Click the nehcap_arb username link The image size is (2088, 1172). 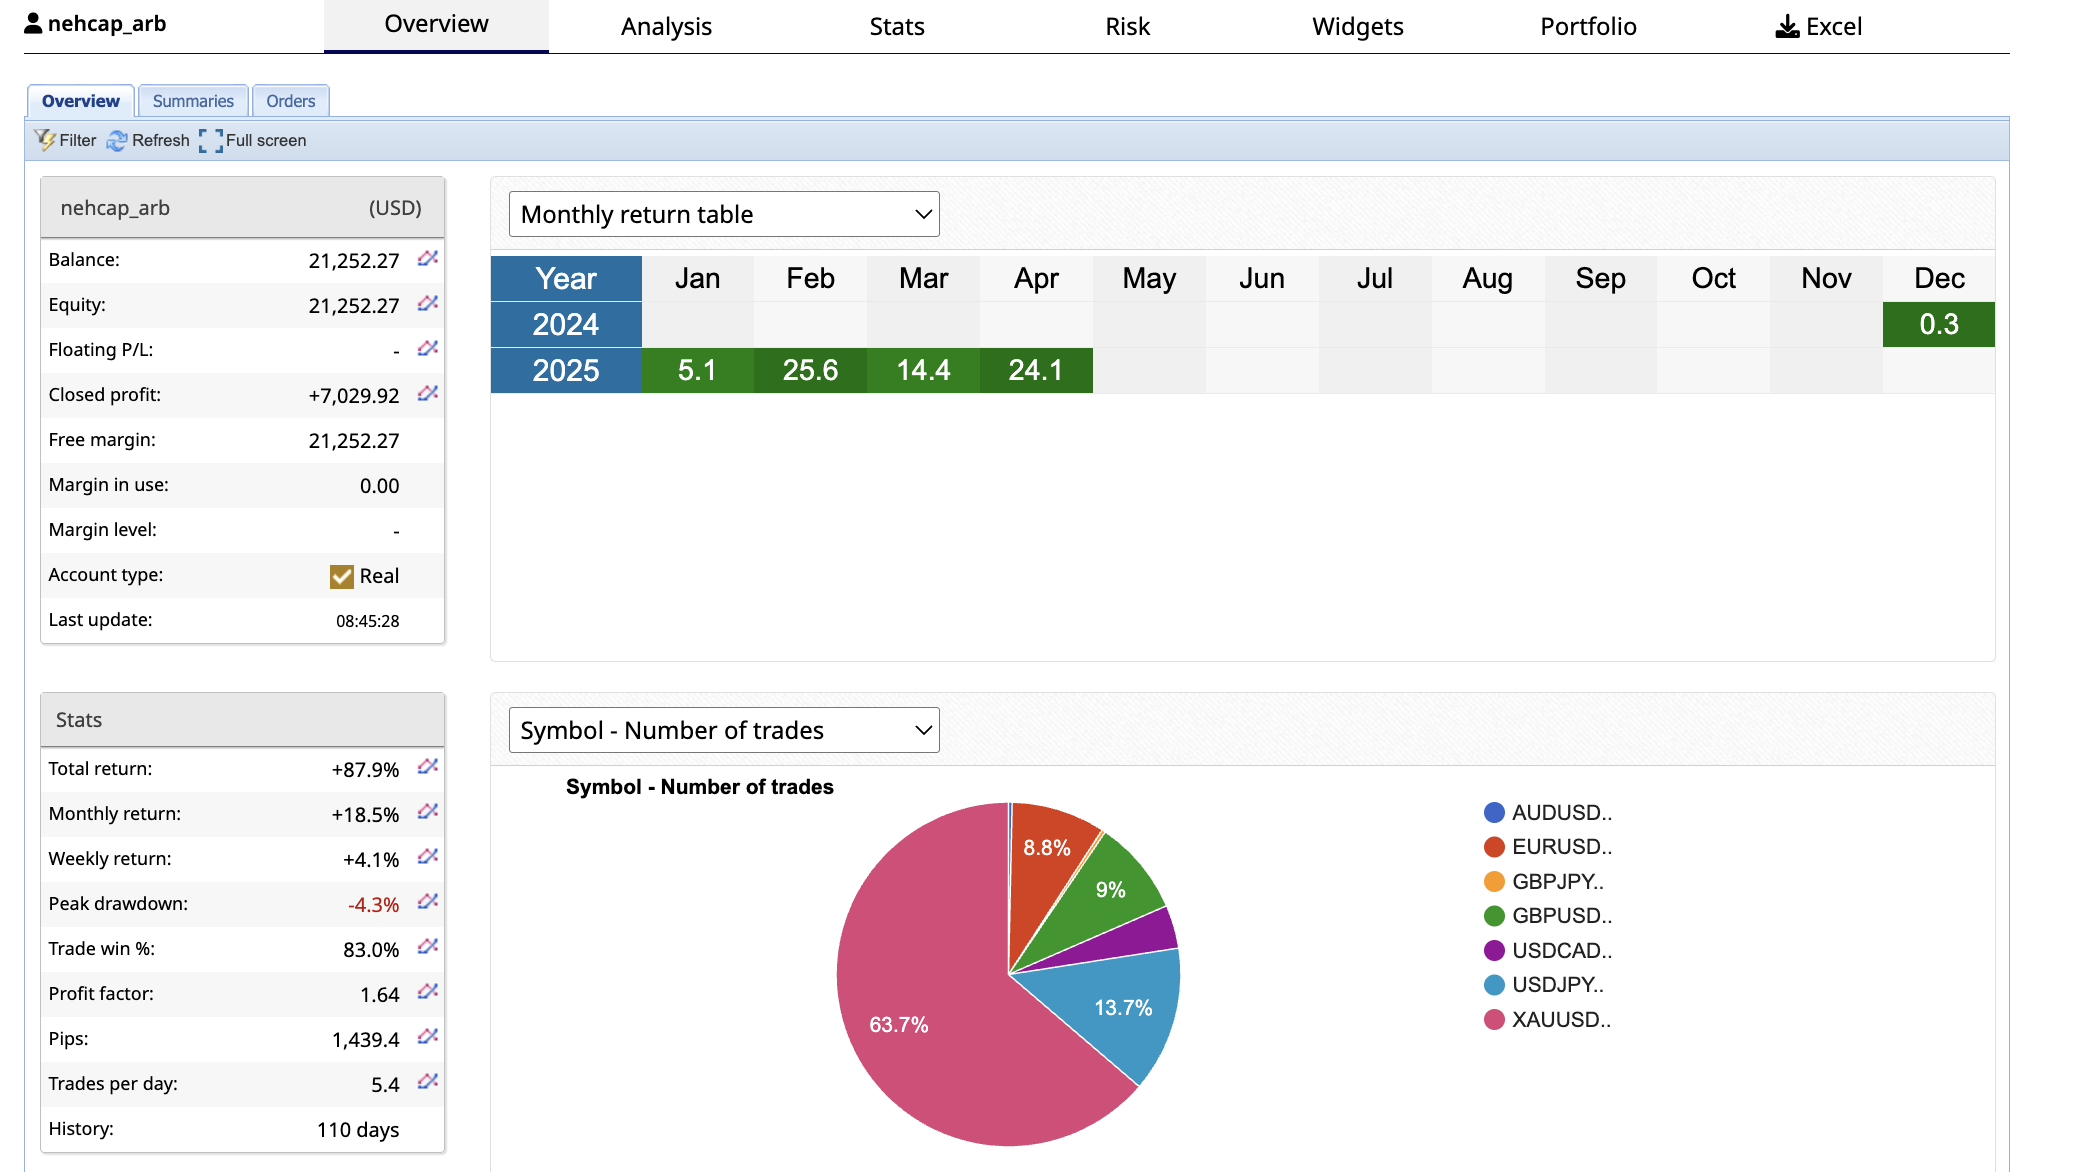coord(106,23)
